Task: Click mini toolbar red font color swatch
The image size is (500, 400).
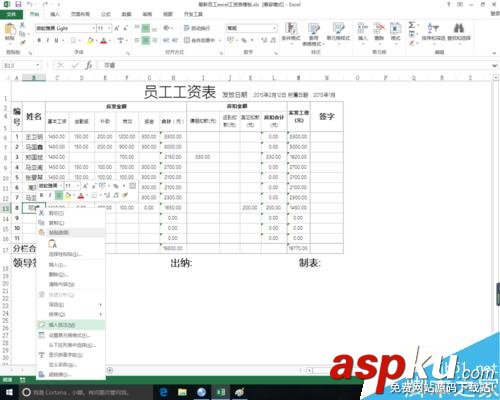Action: click(81, 196)
